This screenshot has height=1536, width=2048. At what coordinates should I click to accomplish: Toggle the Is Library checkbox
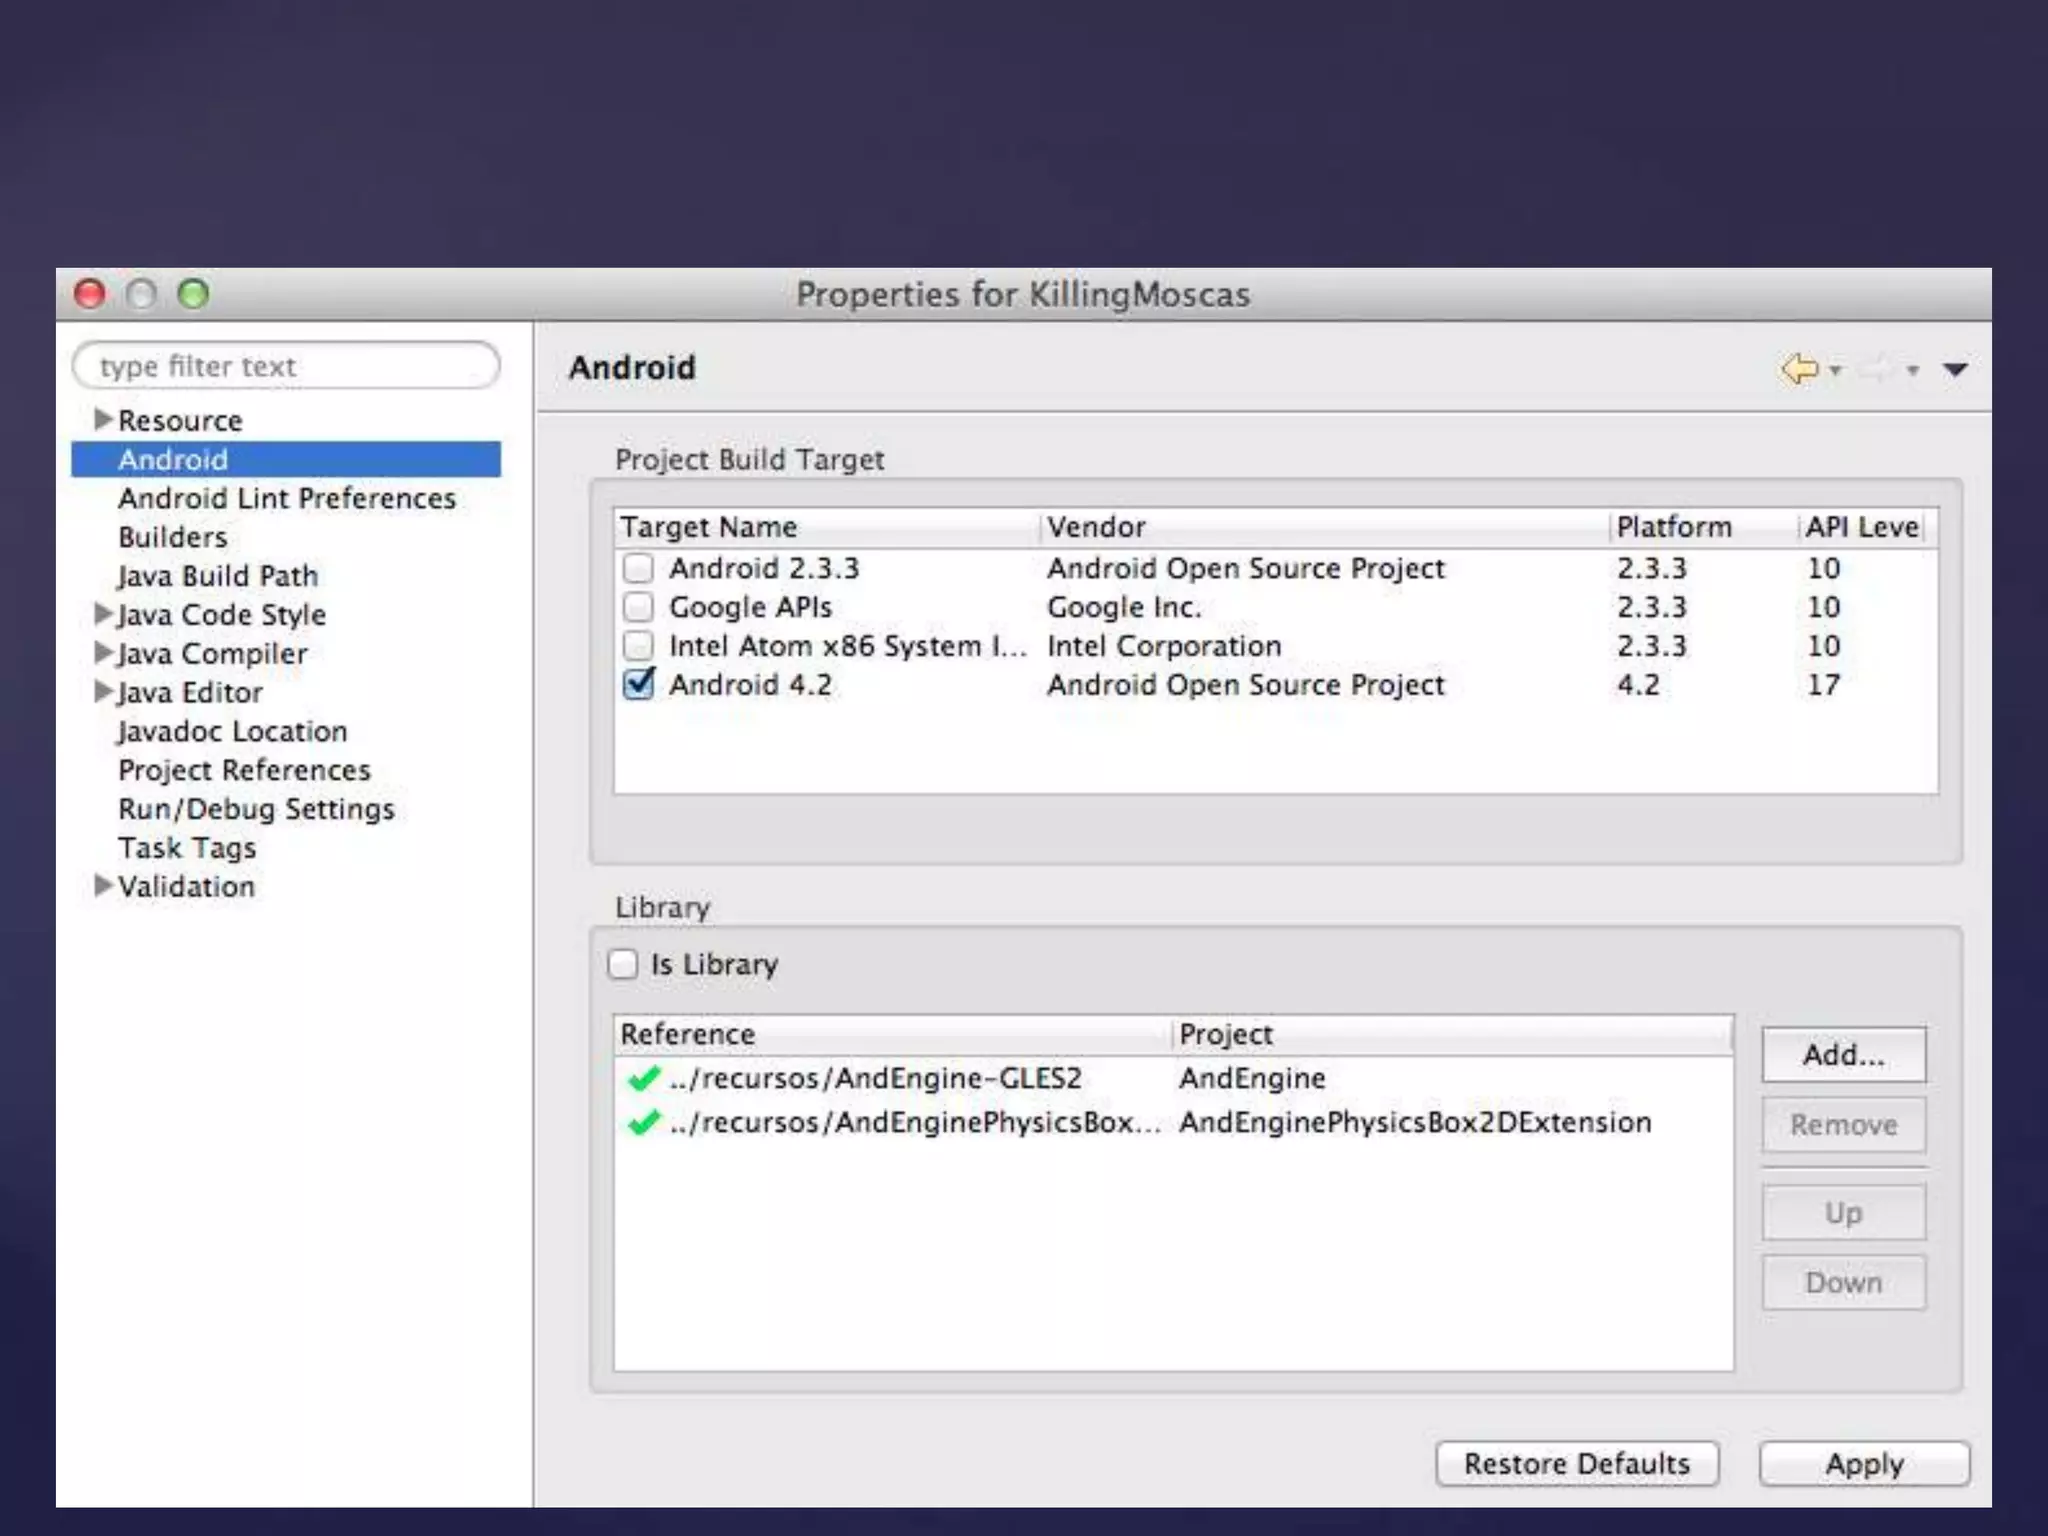pyautogui.click(x=623, y=964)
